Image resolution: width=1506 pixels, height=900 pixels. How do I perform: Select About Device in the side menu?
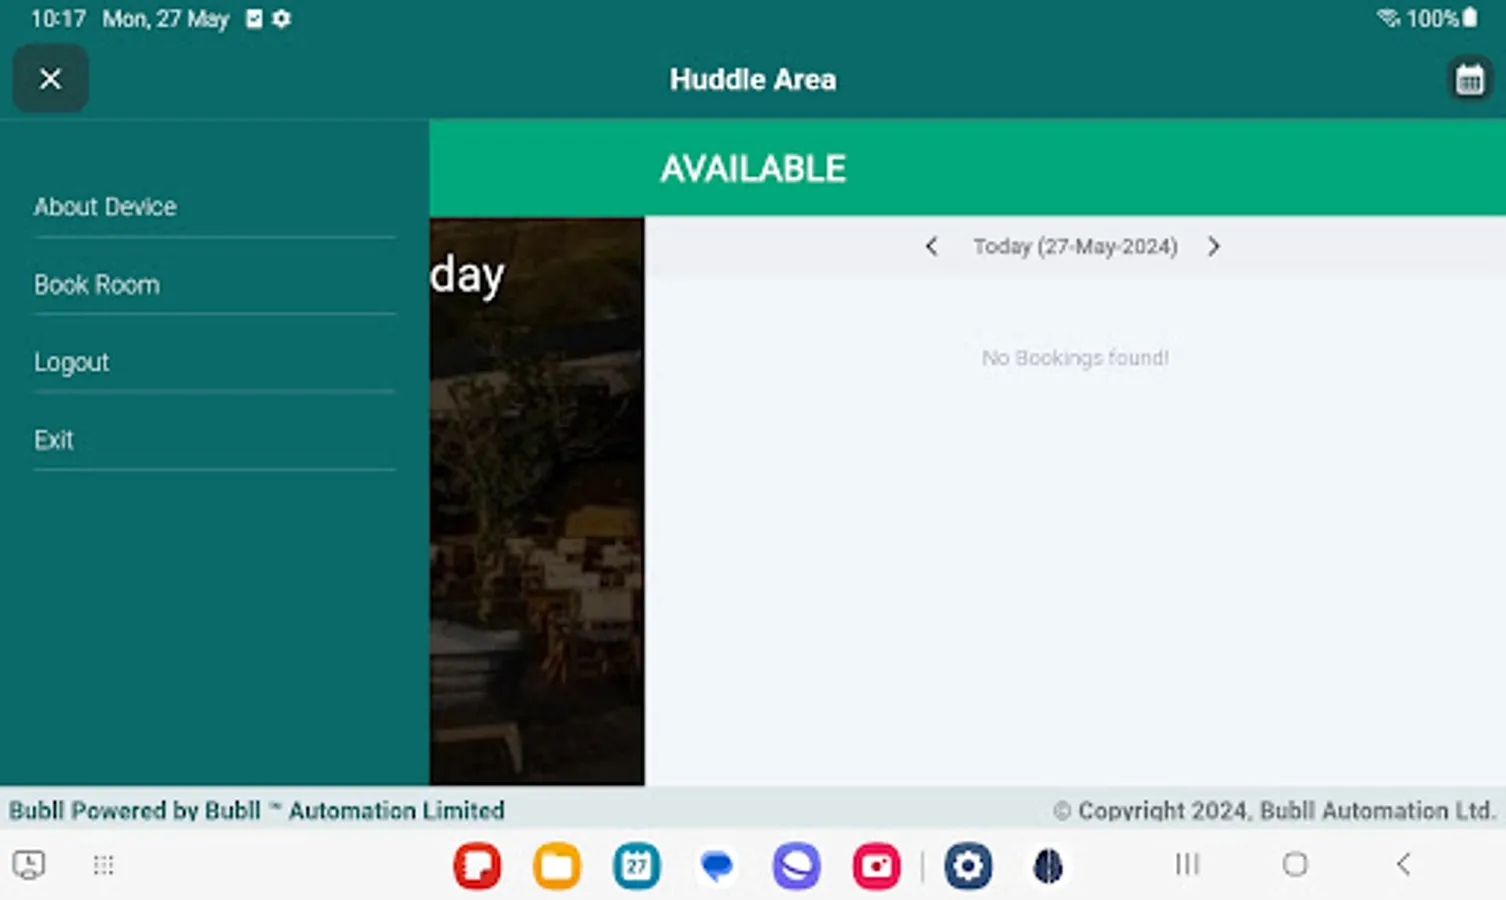point(105,207)
